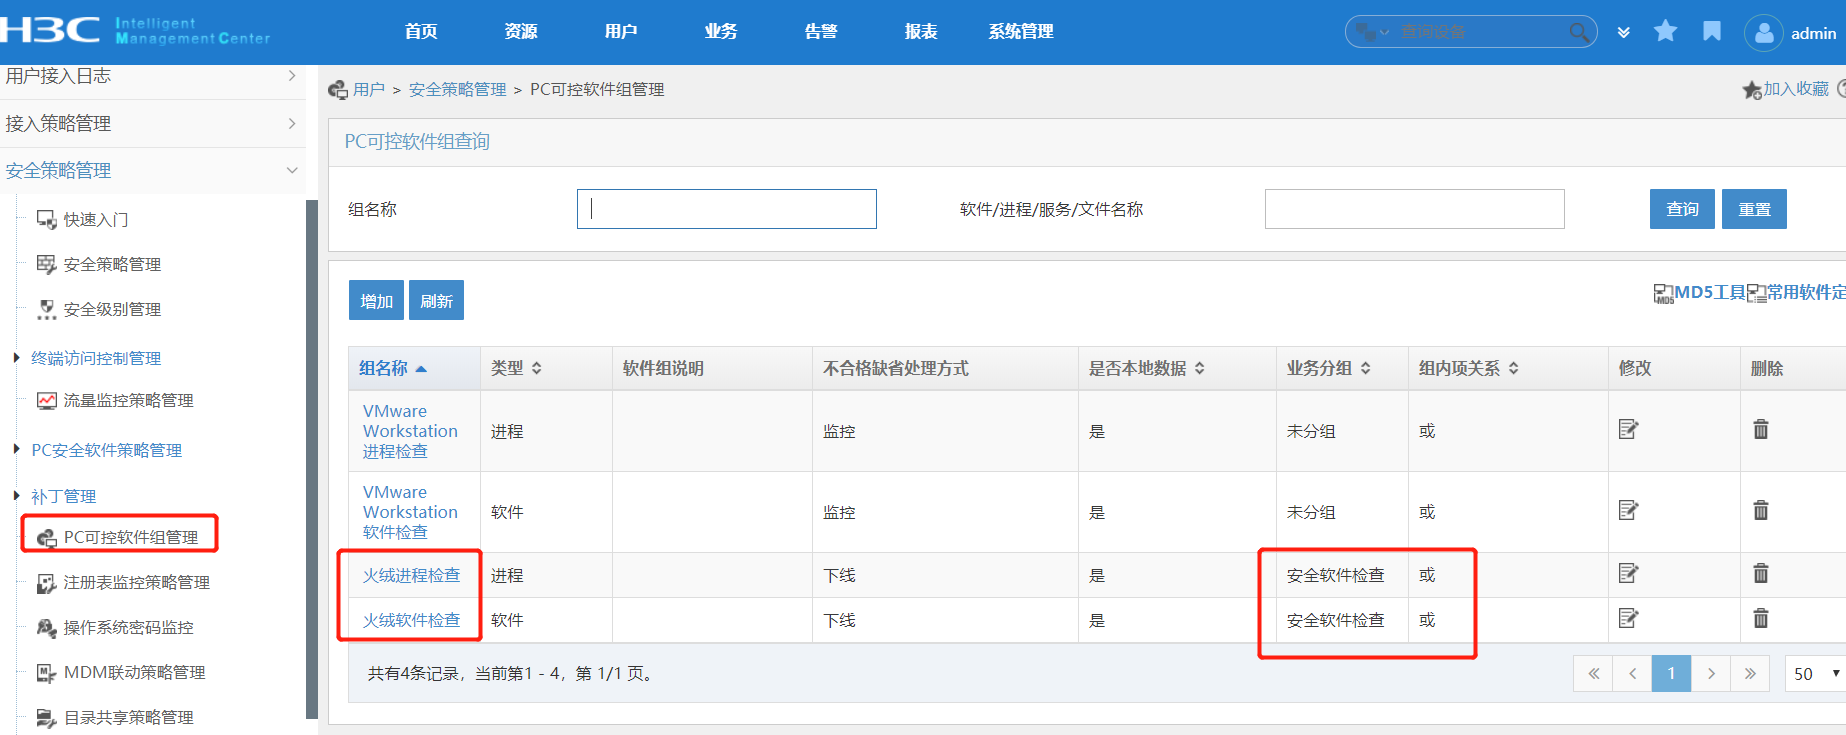1846x735 pixels.
Task: Open the 系统管理 menu
Action: 1021,31
